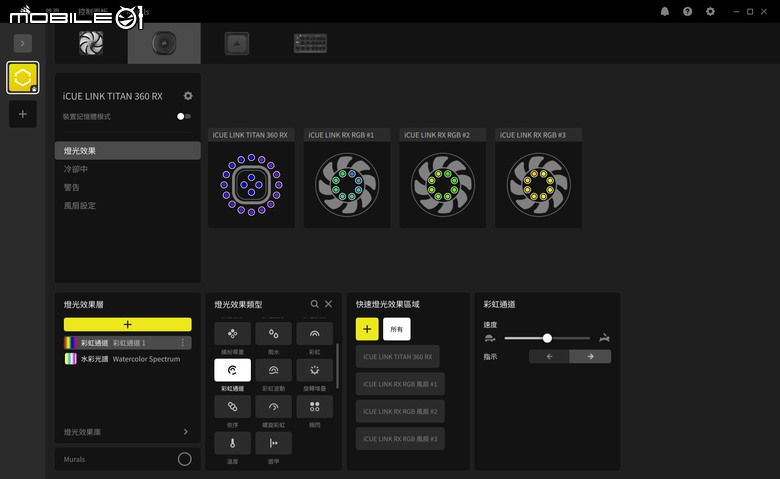Choose the arrow-from-bar effect icon
The height and width of the screenshot is (479, 780).
273,443
